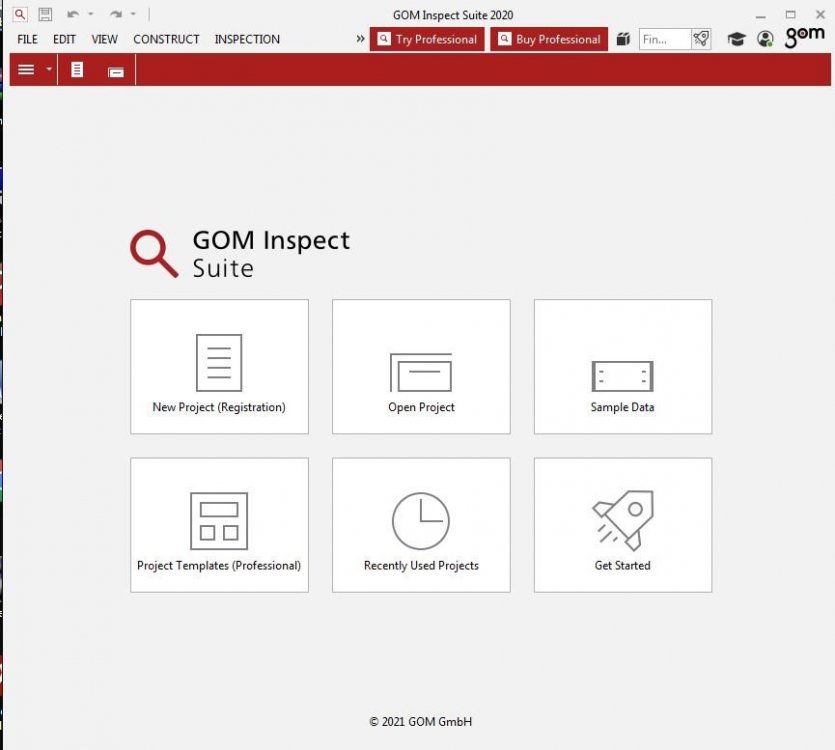
Task: Open the search magnifier in the top-left corner
Action: click(x=18, y=14)
